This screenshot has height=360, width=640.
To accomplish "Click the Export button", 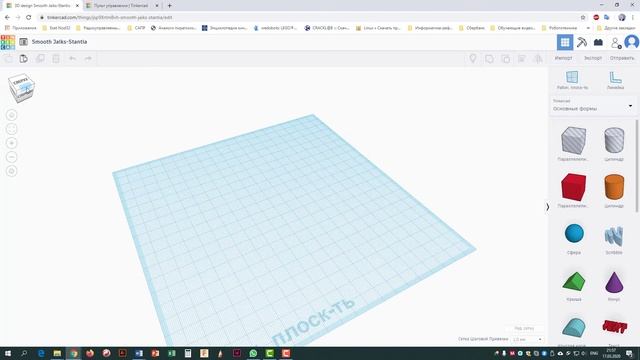I will tap(593, 58).
